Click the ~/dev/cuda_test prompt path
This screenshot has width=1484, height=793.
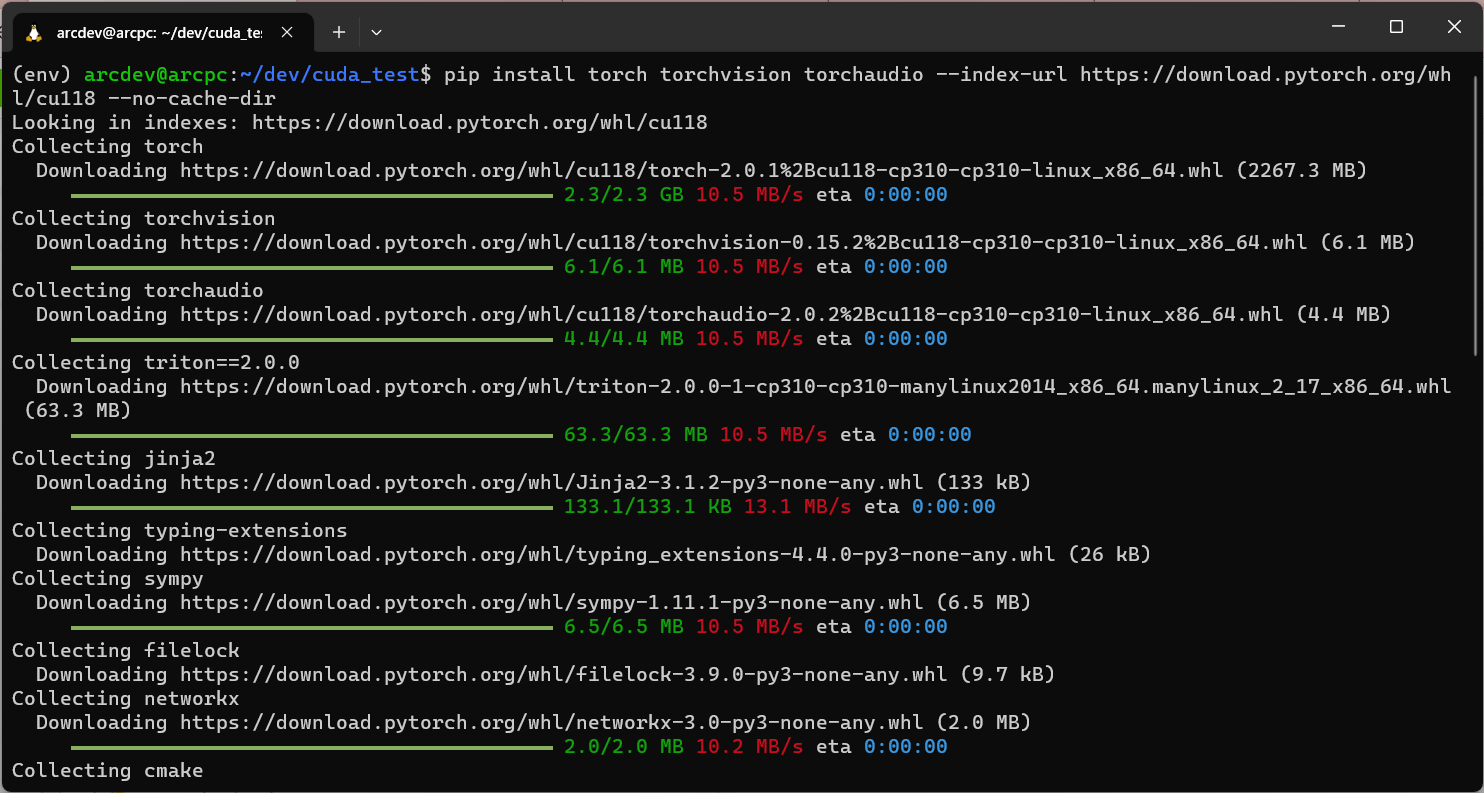(x=329, y=74)
